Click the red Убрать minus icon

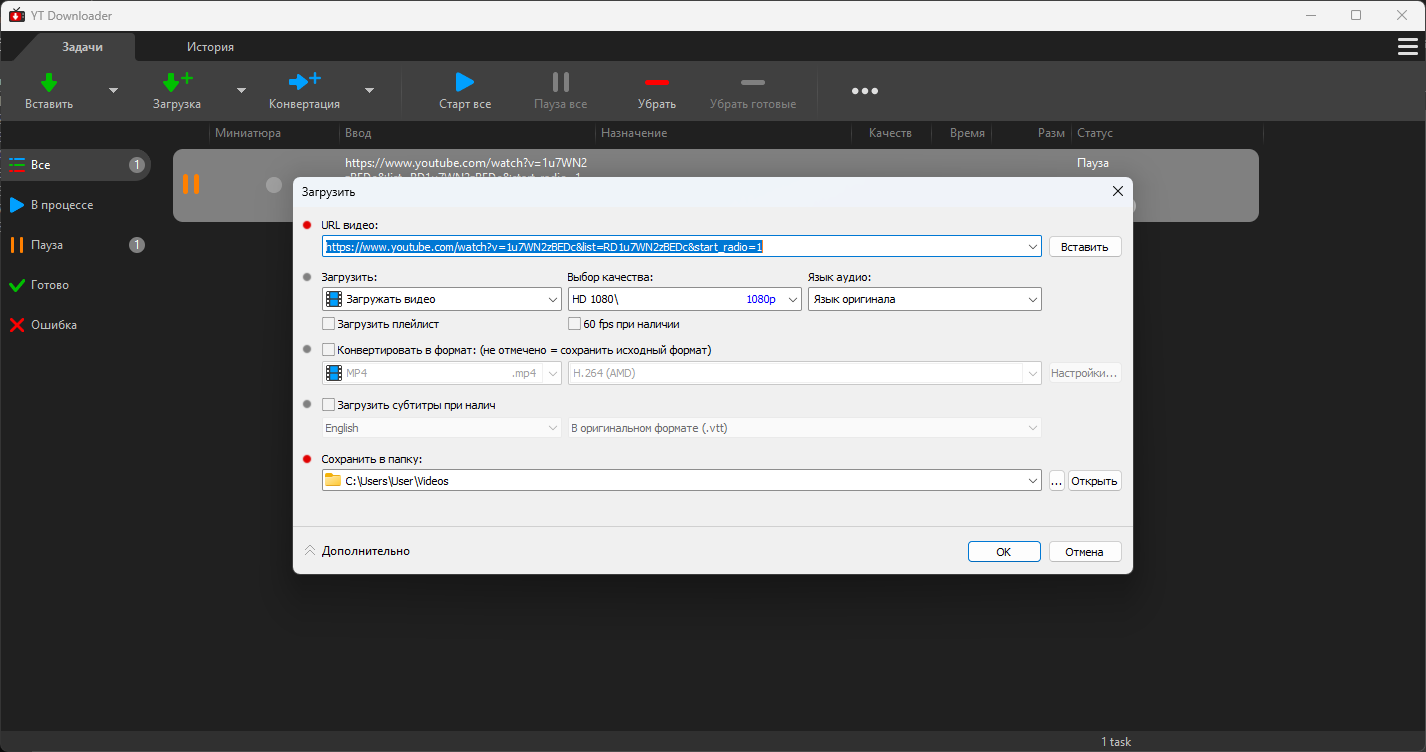(x=656, y=82)
